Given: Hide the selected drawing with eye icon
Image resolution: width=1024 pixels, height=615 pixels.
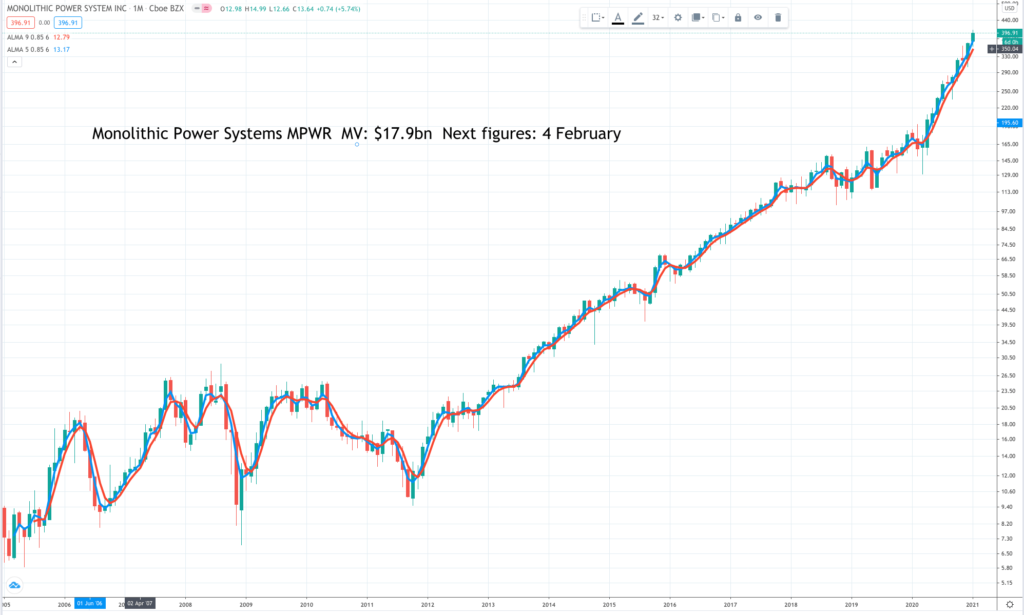Looking at the screenshot, I should 758,18.
